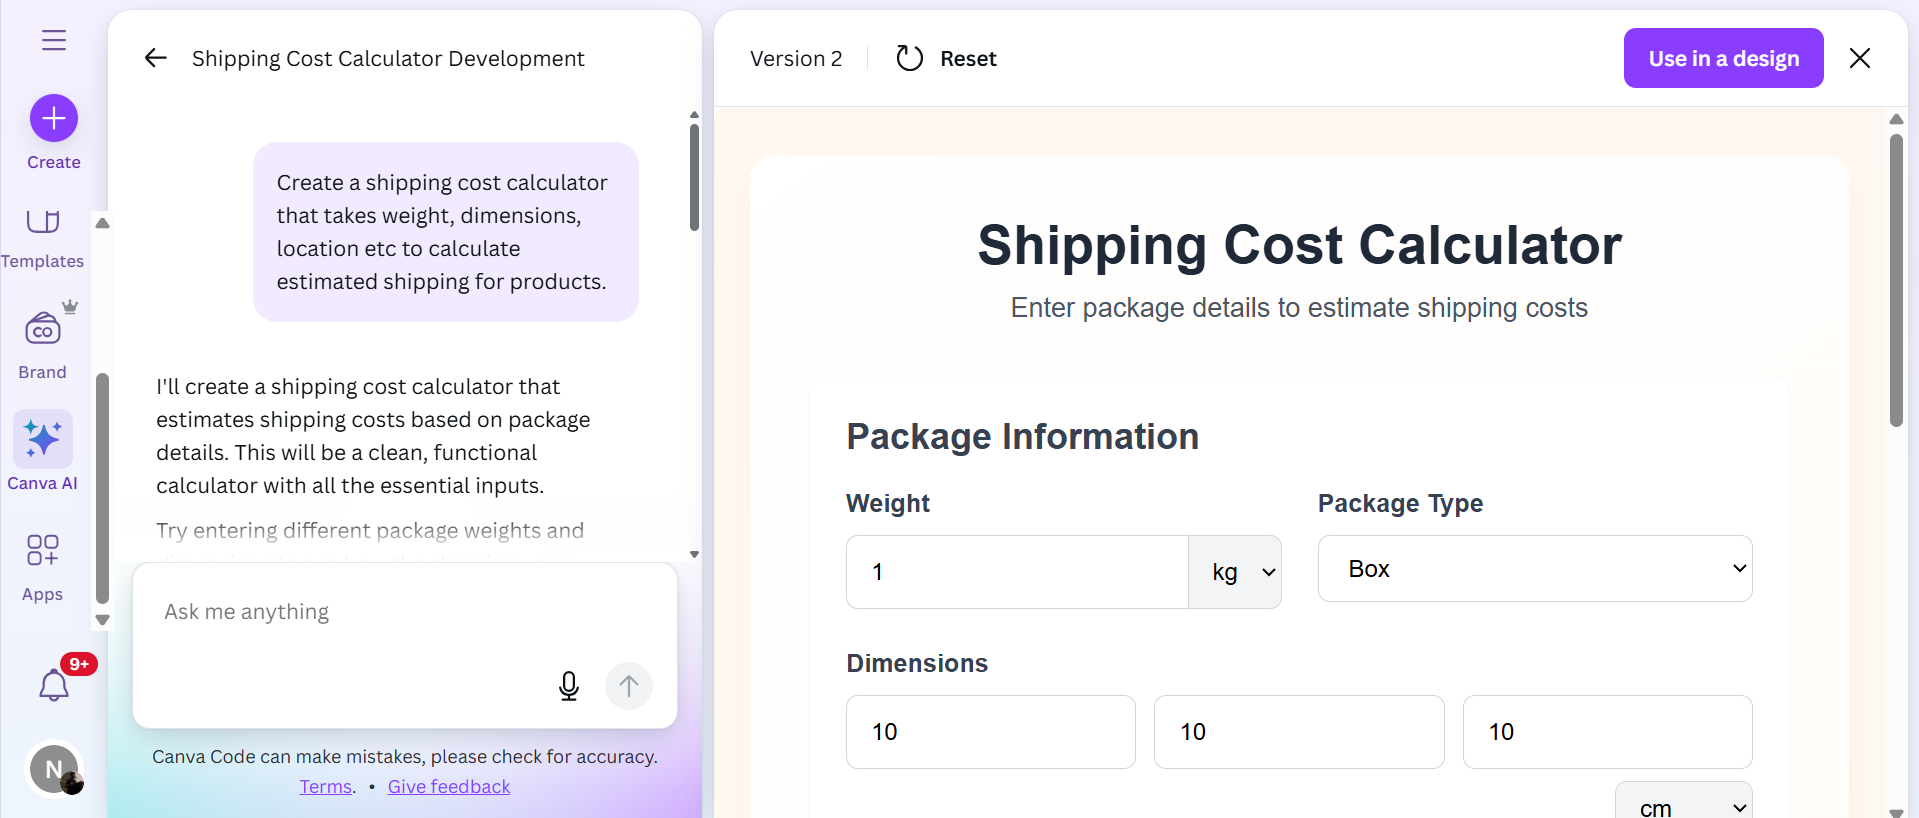Open the Version 2 selector
Viewport: 1919px width, 818px height.
click(796, 59)
